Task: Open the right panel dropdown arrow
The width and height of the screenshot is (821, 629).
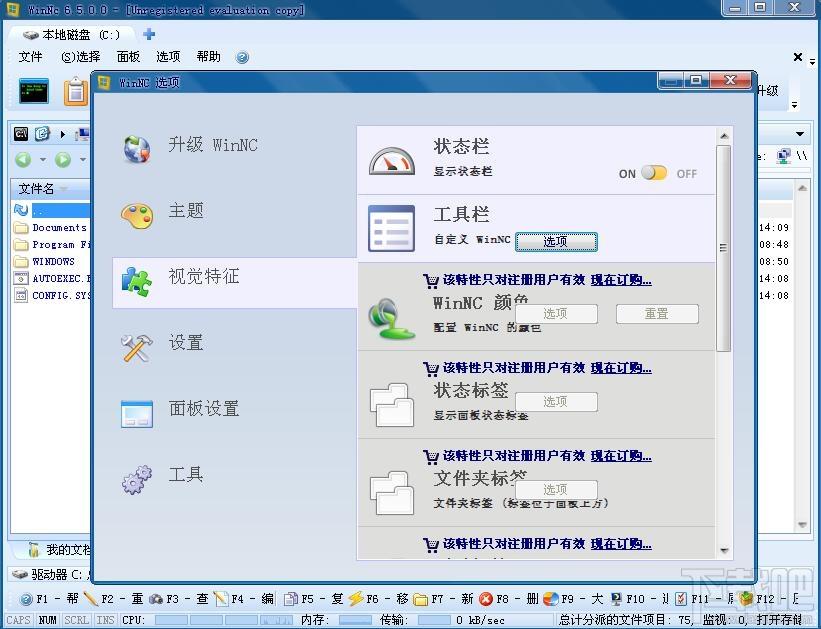Action: click(x=800, y=134)
